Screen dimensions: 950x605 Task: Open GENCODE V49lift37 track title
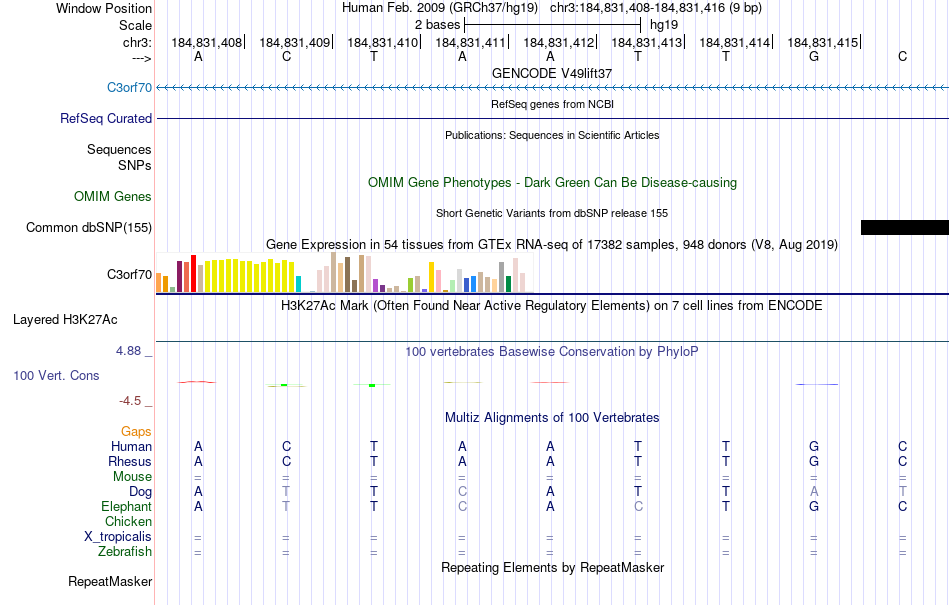coord(552,73)
